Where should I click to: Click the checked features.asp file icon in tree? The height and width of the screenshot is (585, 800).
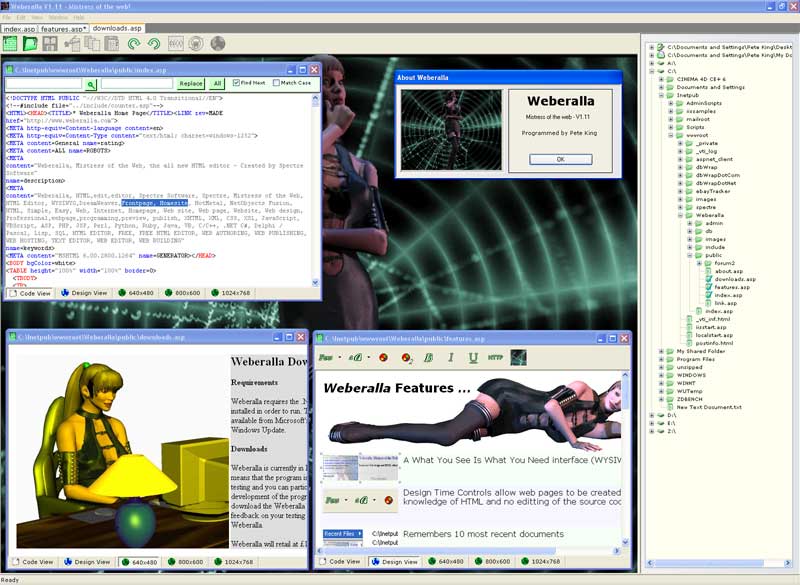coord(709,287)
